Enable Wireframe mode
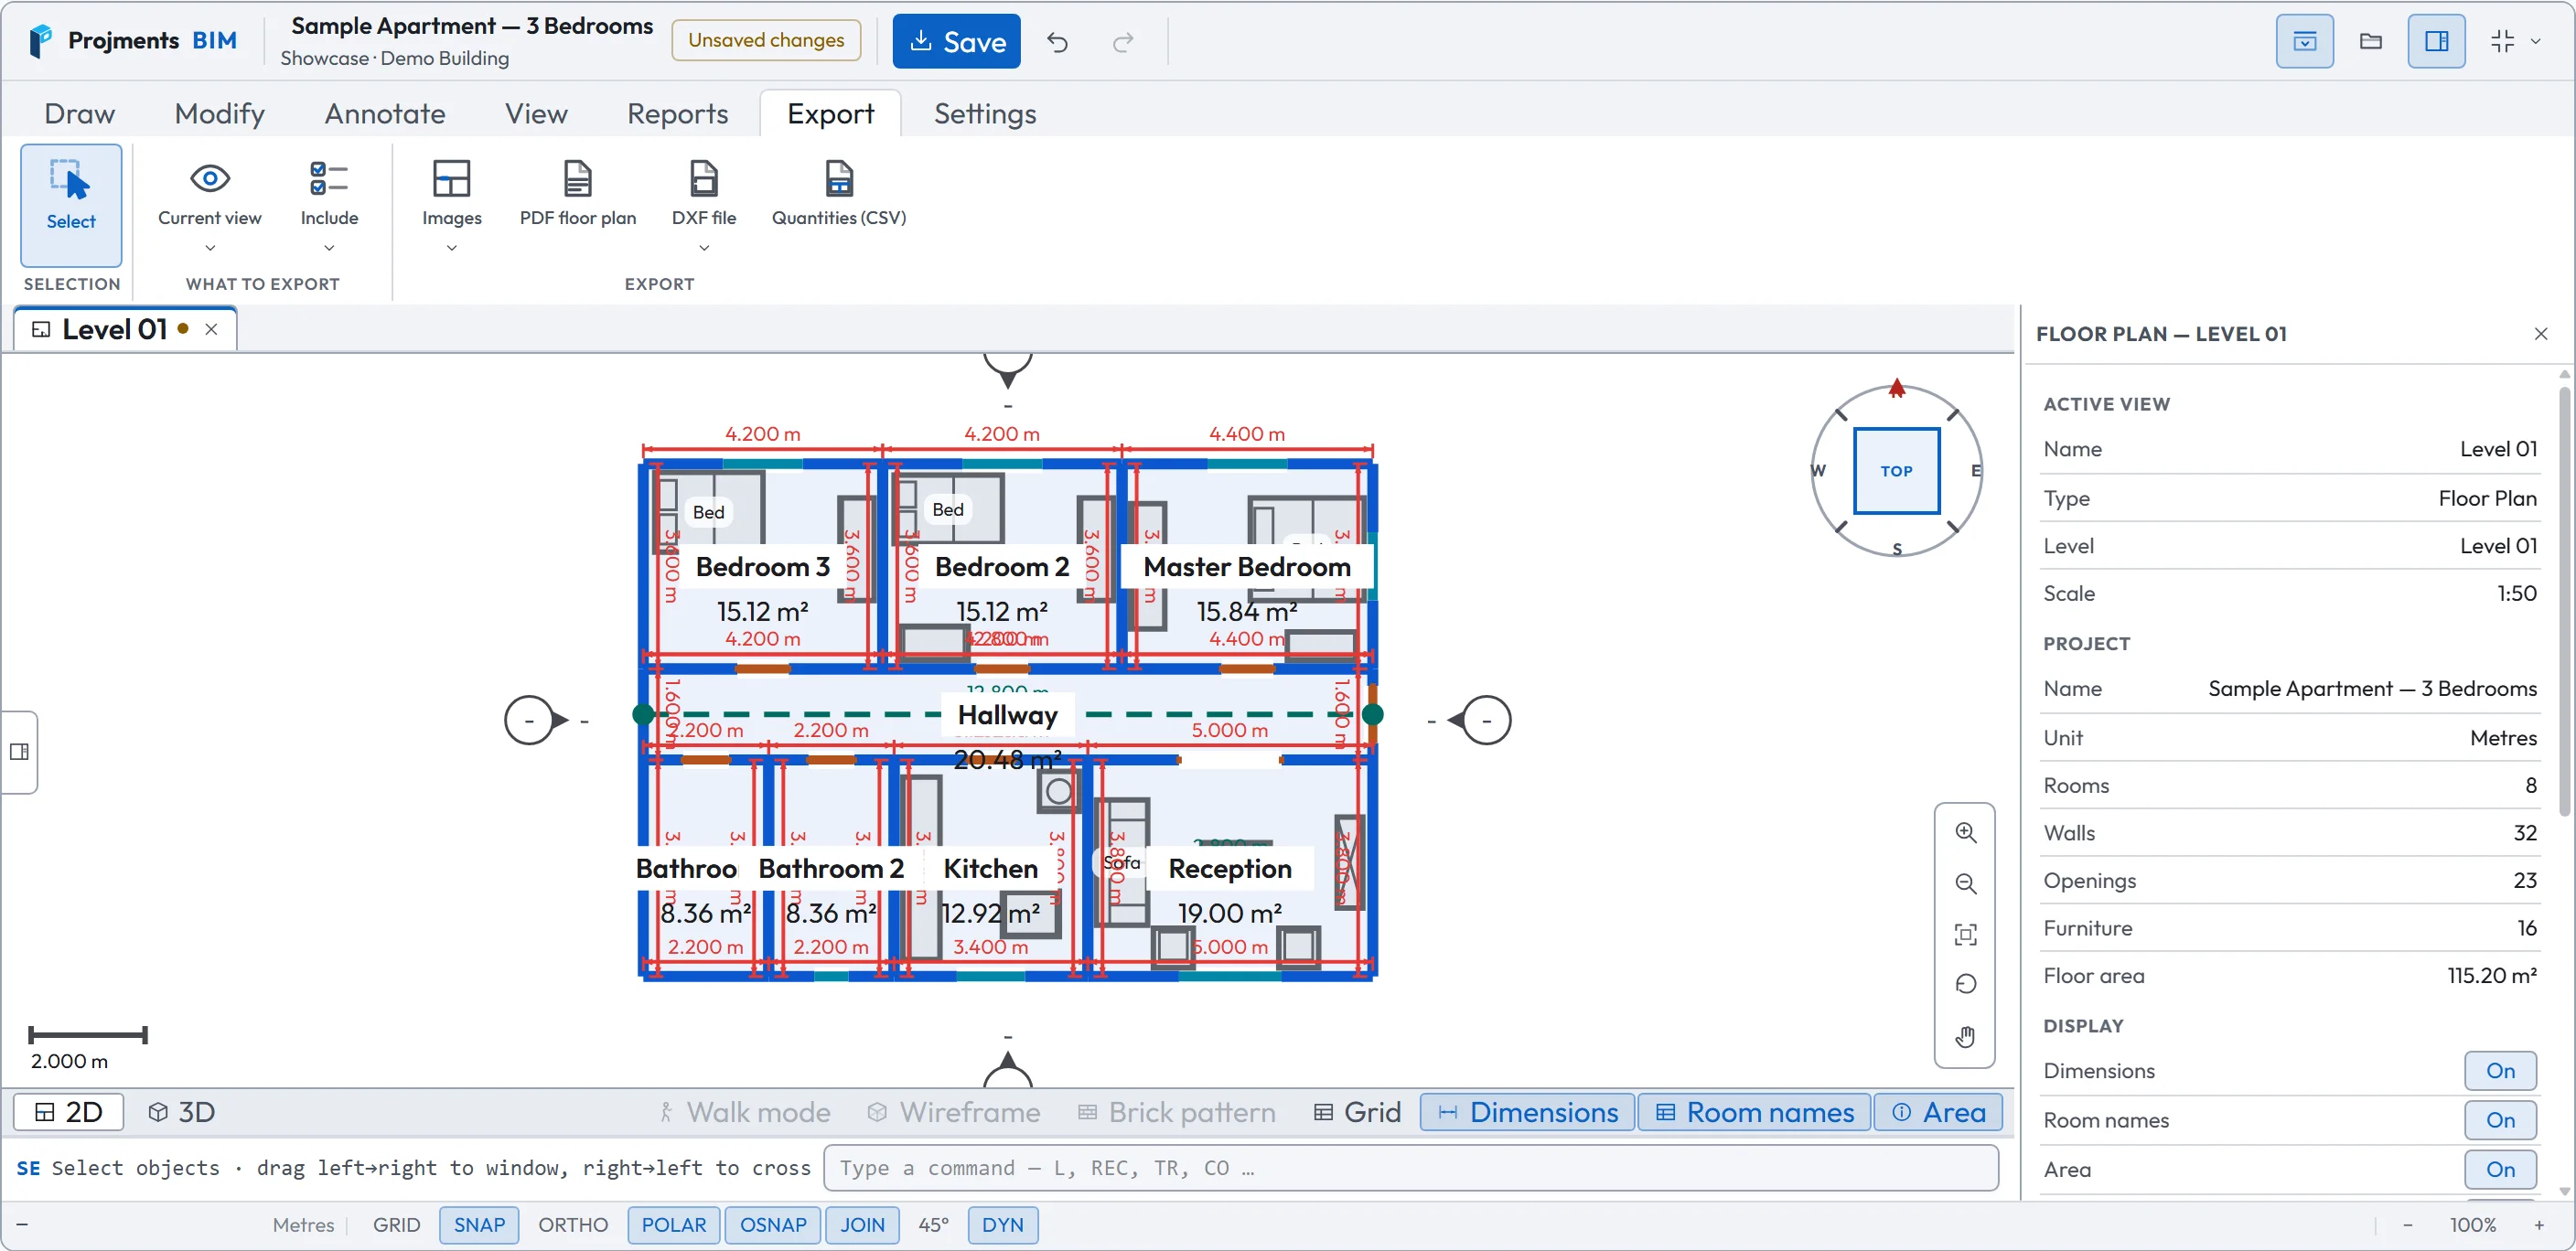2576x1251 pixels. point(954,1112)
